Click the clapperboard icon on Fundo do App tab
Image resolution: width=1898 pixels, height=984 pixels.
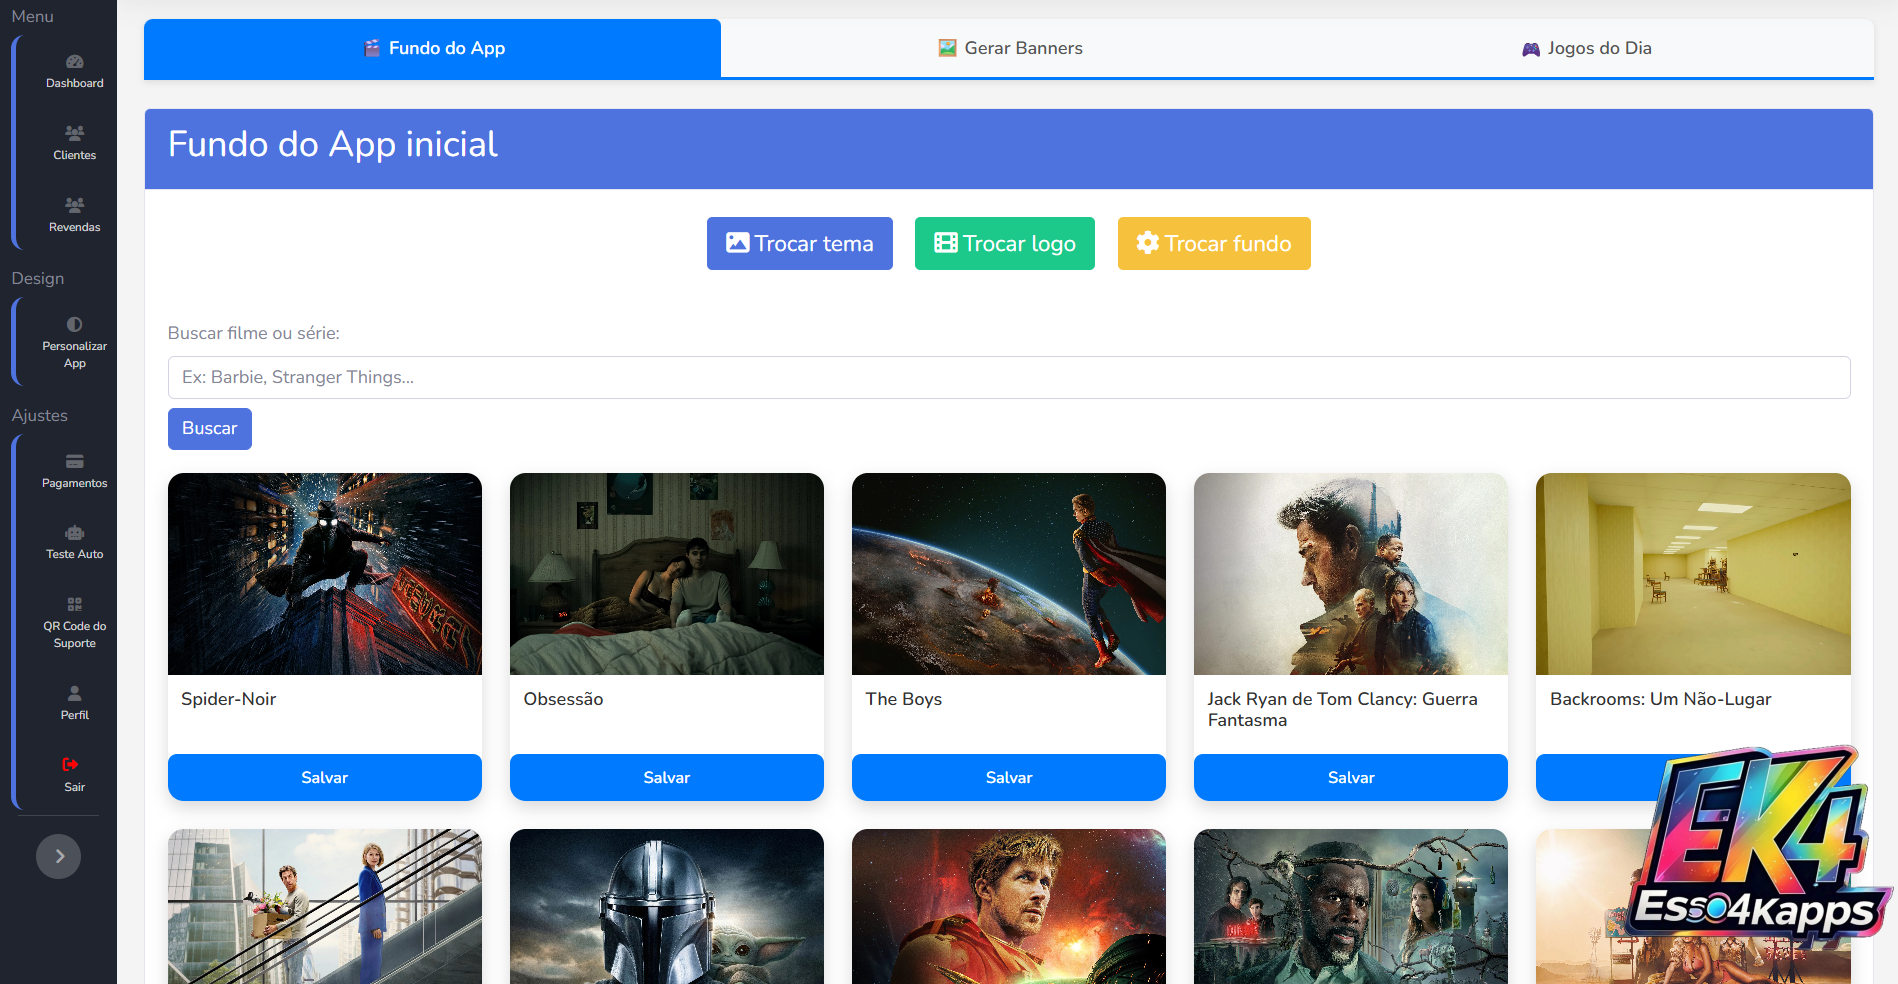pos(372,48)
